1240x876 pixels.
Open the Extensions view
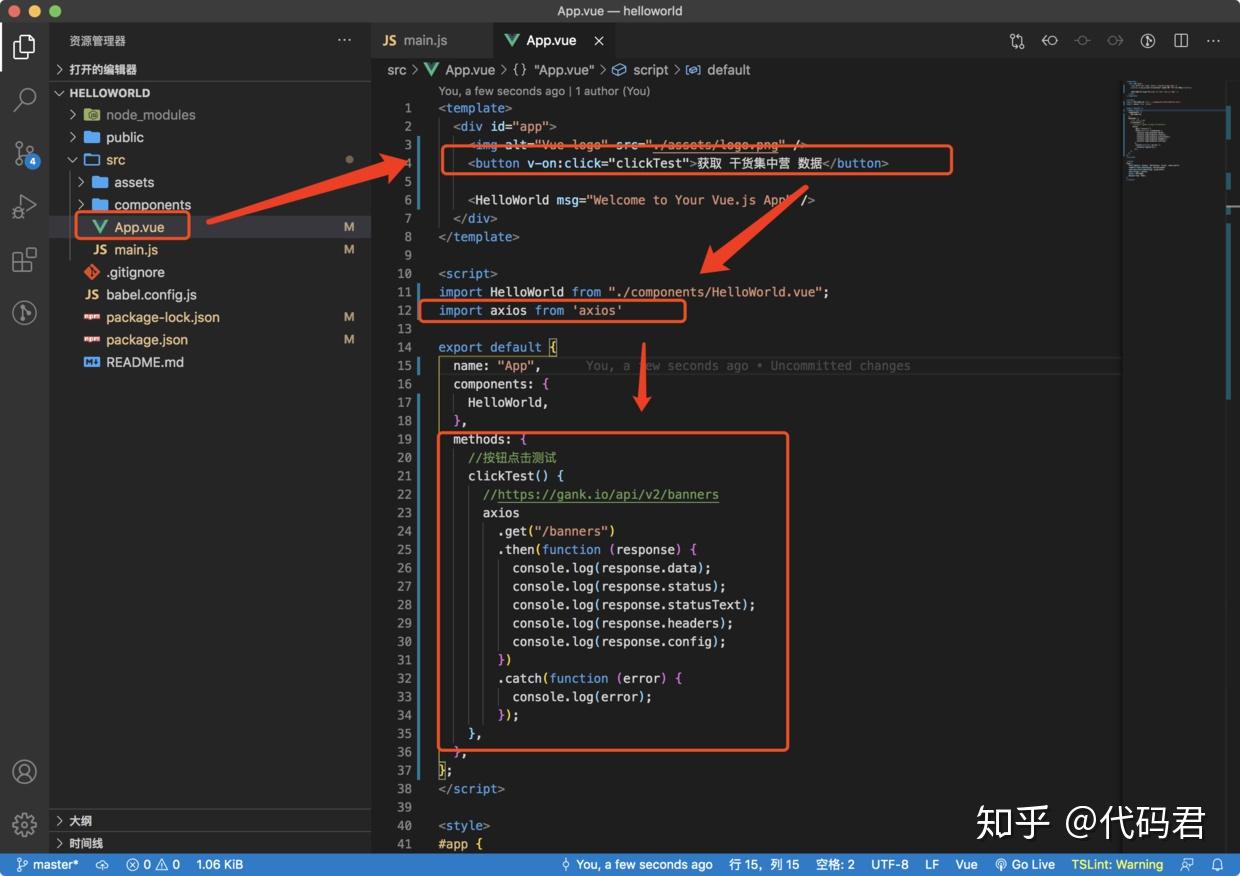tap(24, 260)
